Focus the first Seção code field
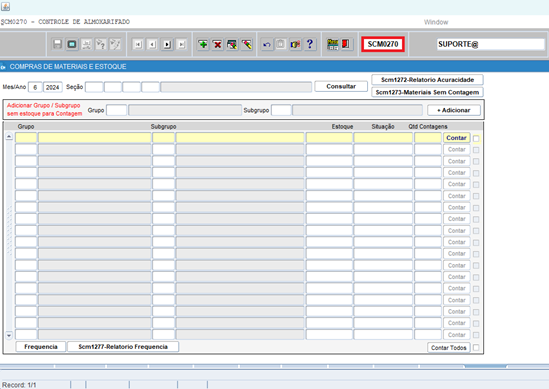Image resolution: width=549 pixels, height=389 pixels. point(94,87)
